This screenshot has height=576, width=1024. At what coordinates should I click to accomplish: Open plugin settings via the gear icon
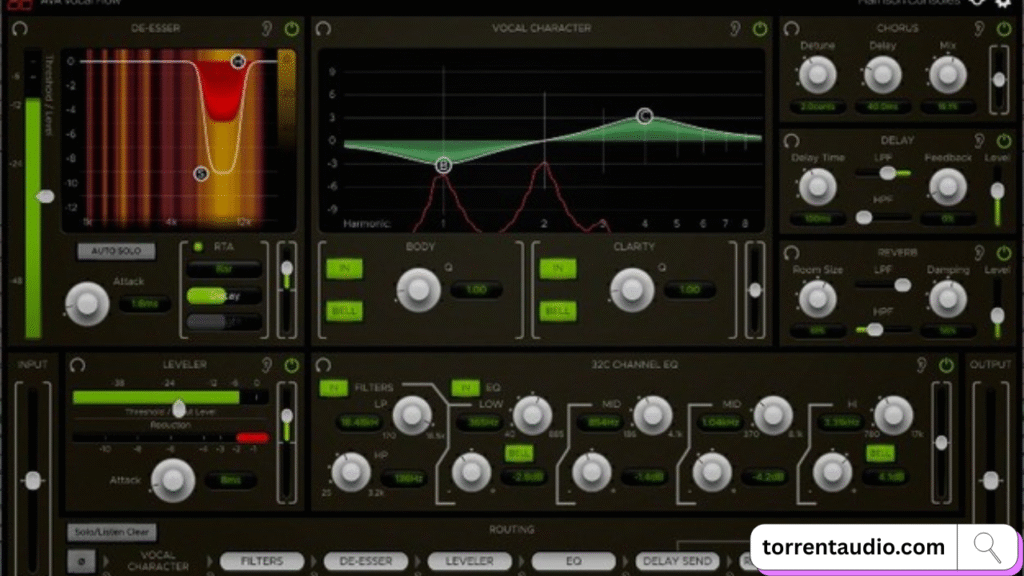point(1003,3)
